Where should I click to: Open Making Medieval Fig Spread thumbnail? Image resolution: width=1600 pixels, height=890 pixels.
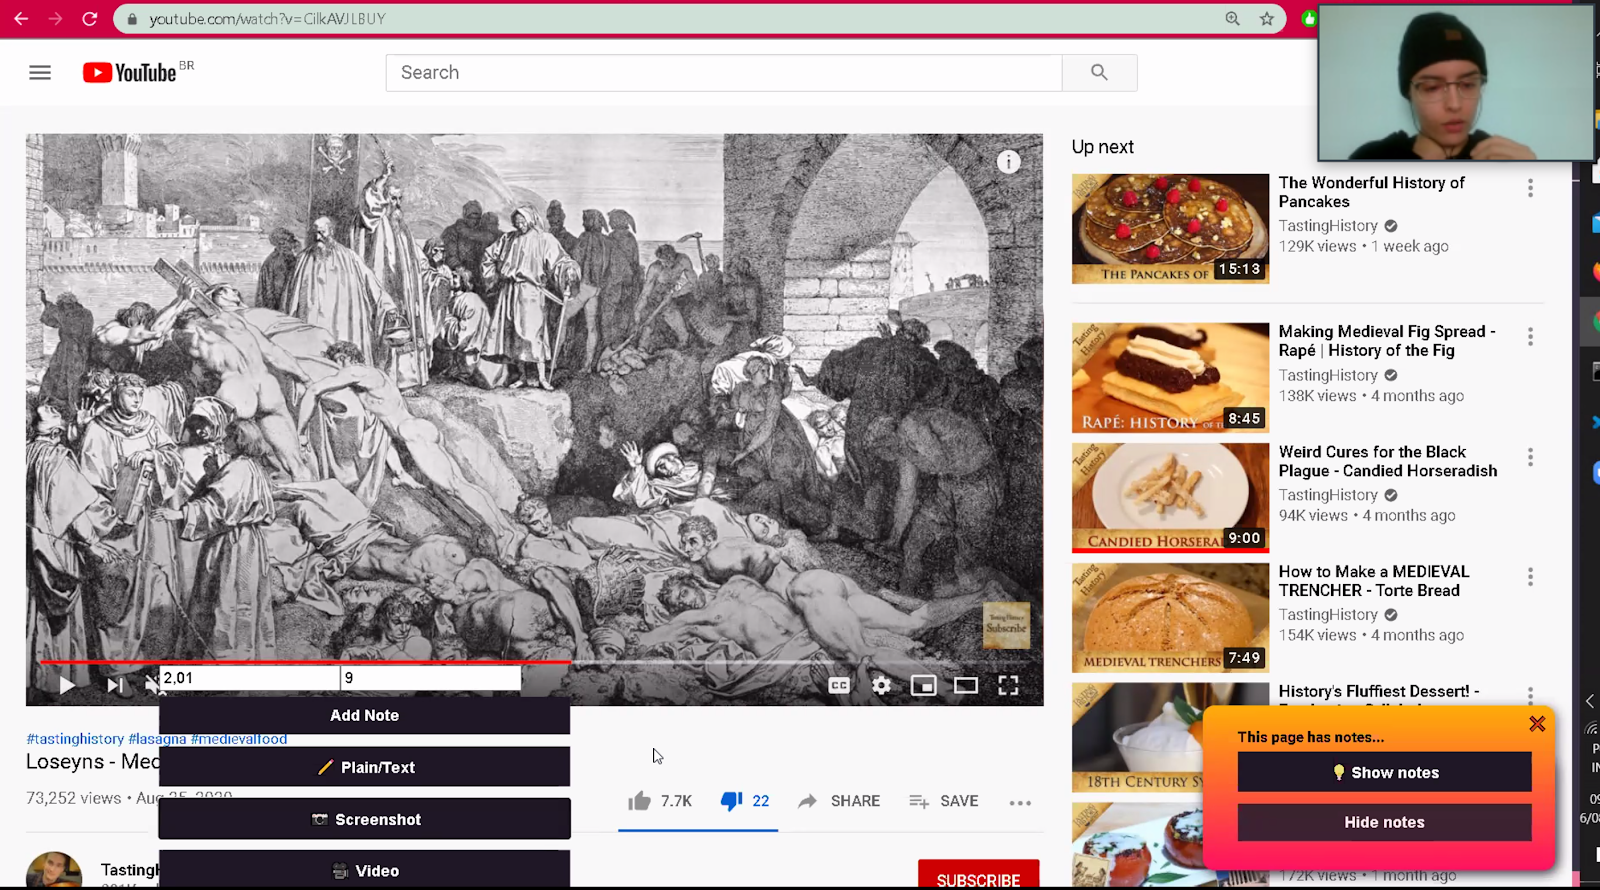(x=1170, y=377)
